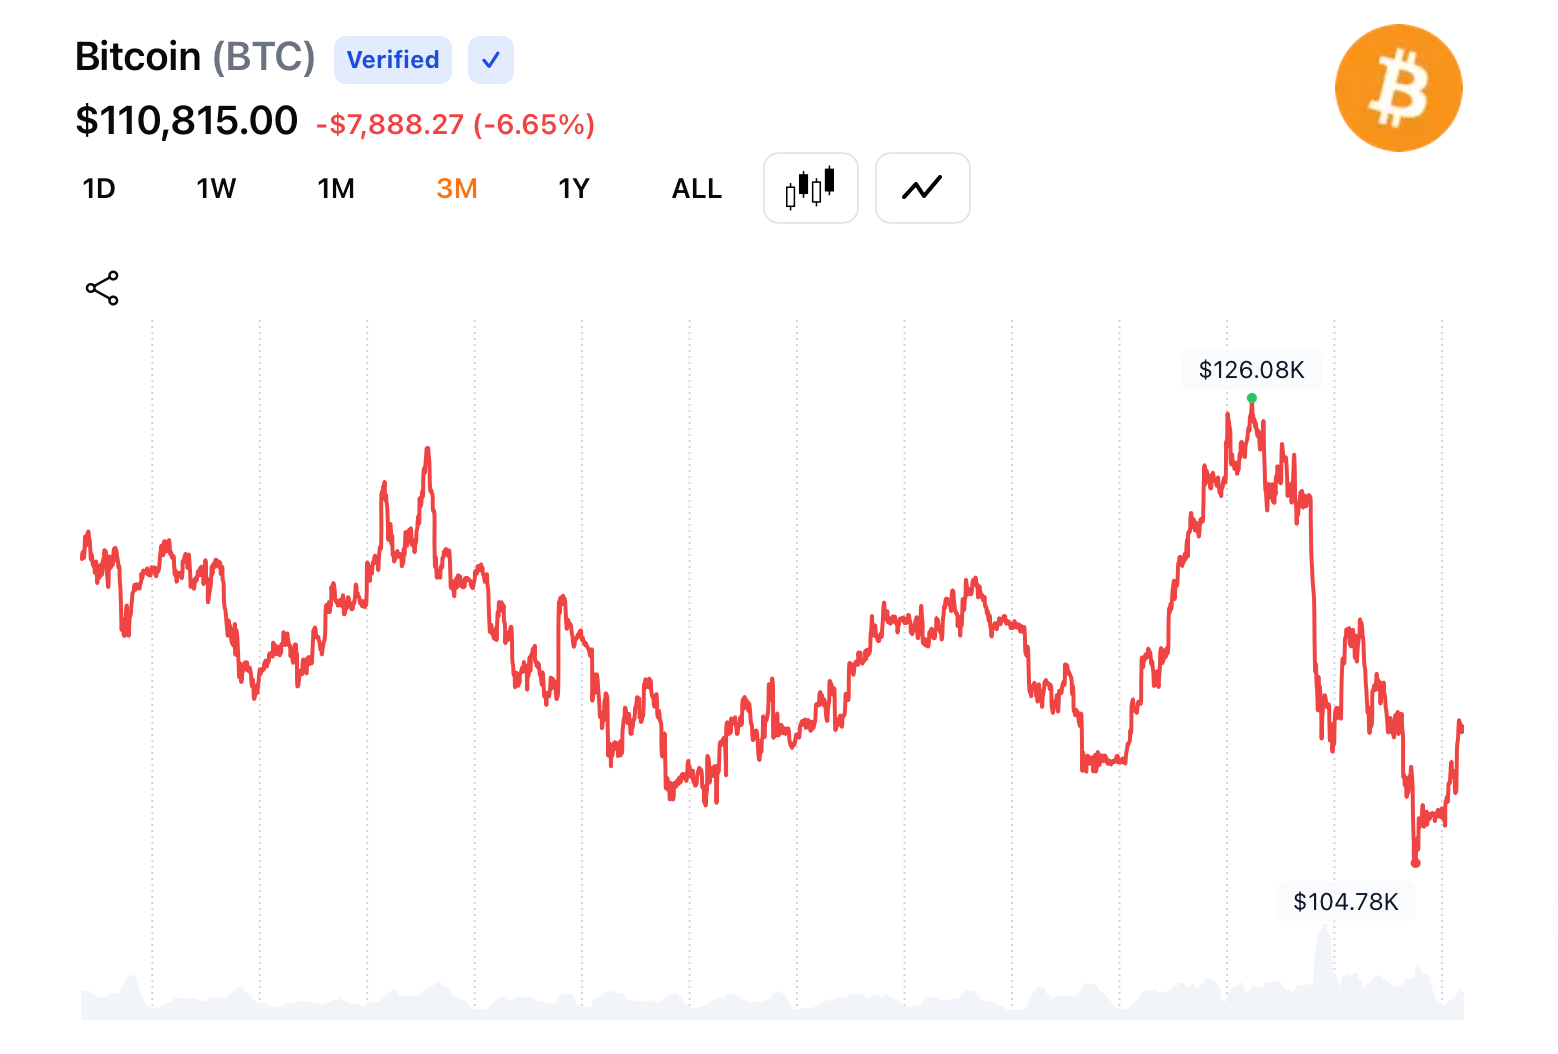Select the line chart icon
The image size is (1558, 1054).
coord(921,187)
